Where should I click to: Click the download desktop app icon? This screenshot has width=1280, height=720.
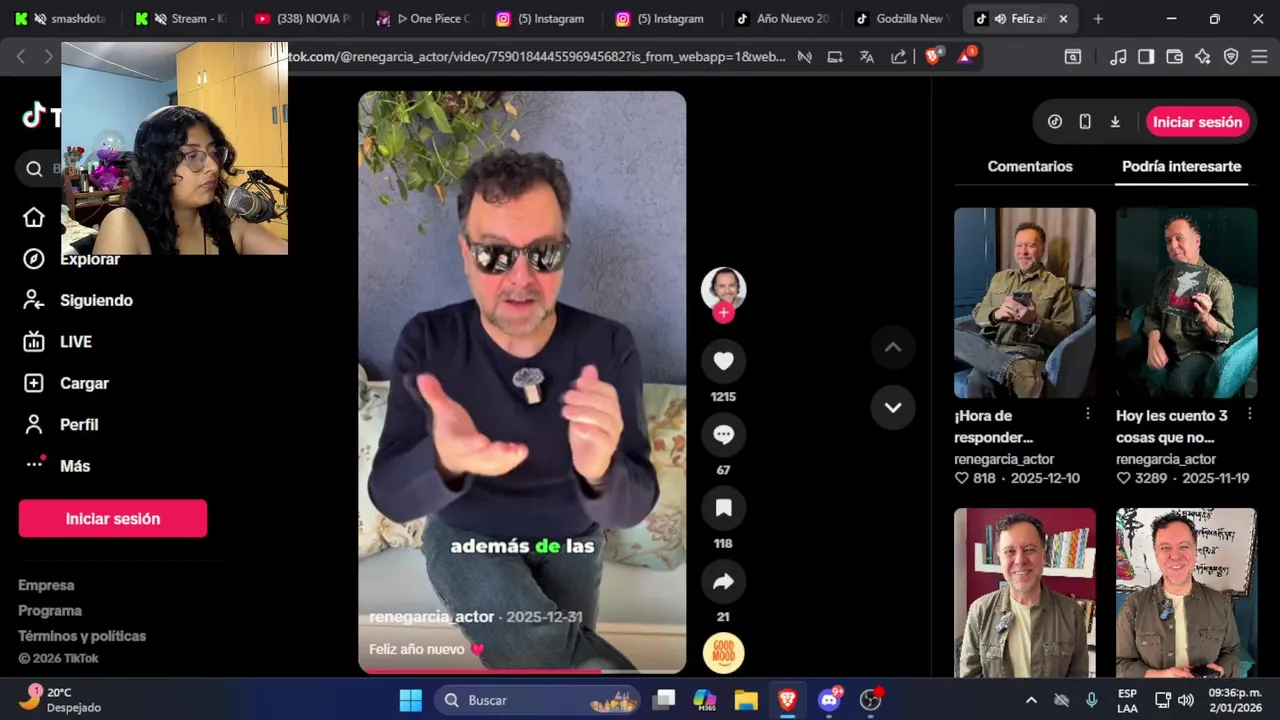tap(1115, 122)
